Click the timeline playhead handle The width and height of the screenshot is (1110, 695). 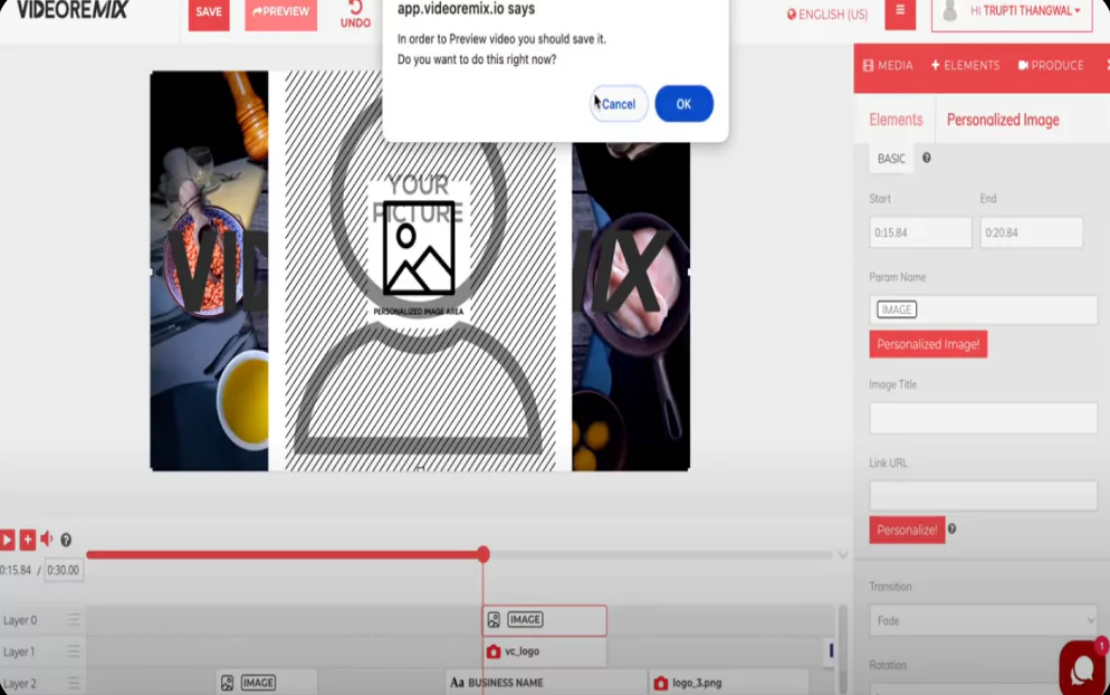pos(483,554)
